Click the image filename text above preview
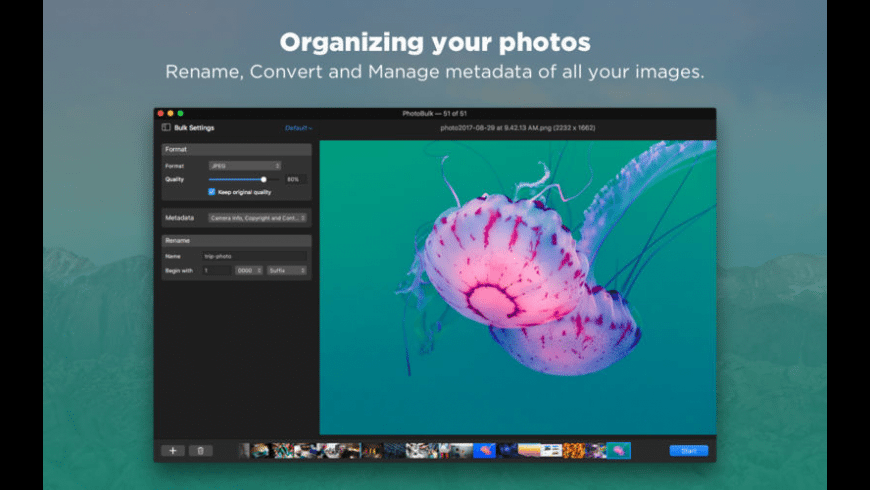The height and width of the screenshot is (490, 870). tap(518, 128)
